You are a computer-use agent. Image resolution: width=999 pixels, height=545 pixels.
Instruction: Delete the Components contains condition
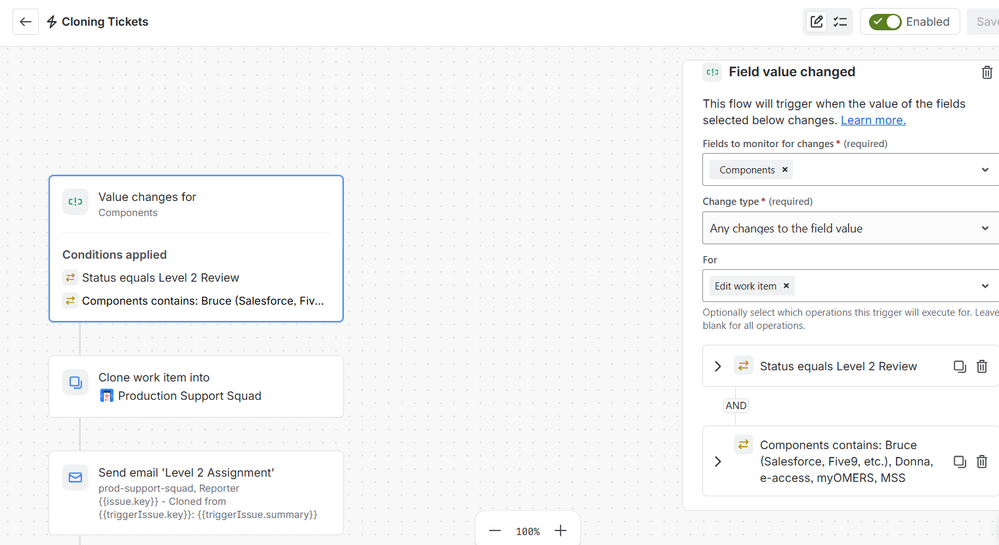tap(982, 461)
